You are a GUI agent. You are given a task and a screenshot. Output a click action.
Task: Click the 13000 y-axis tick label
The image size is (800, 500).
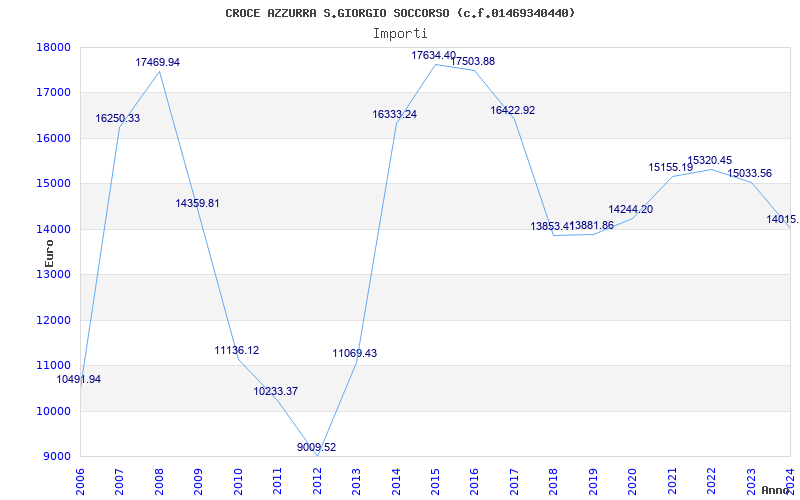pos(53,274)
